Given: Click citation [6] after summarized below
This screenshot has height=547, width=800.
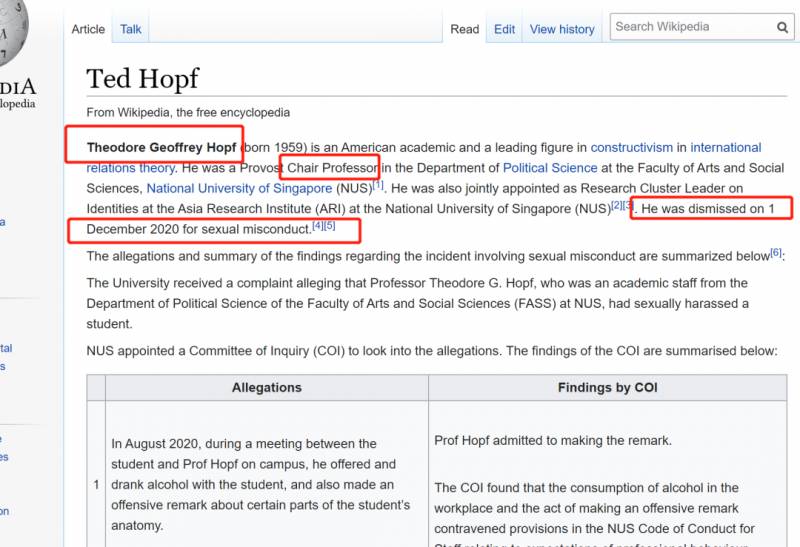Looking at the screenshot, I should (x=776, y=253).
